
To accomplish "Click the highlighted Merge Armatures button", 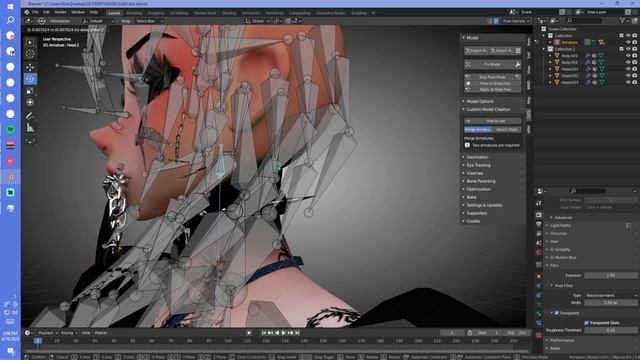I will click(x=478, y=130).
